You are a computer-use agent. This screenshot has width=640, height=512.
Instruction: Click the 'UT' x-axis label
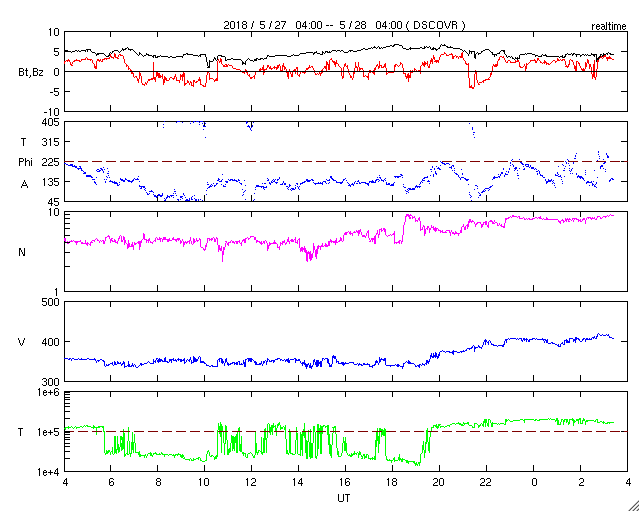pyautogui.click(x=344, y=498)
